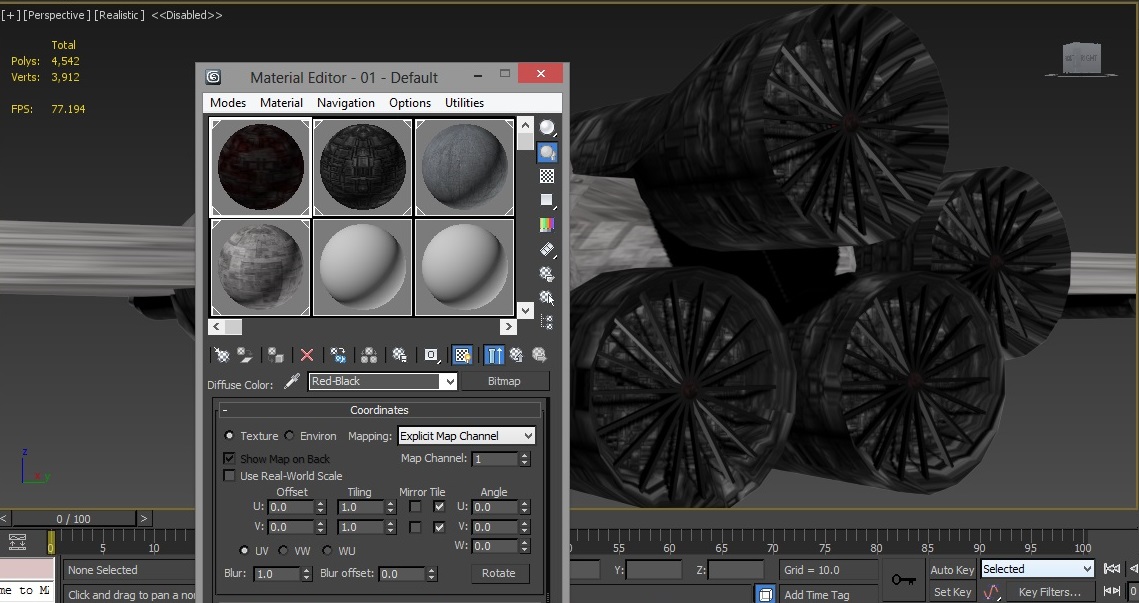
Task: Enable Use Real-World Scale
Action: [x=229, y=475]
